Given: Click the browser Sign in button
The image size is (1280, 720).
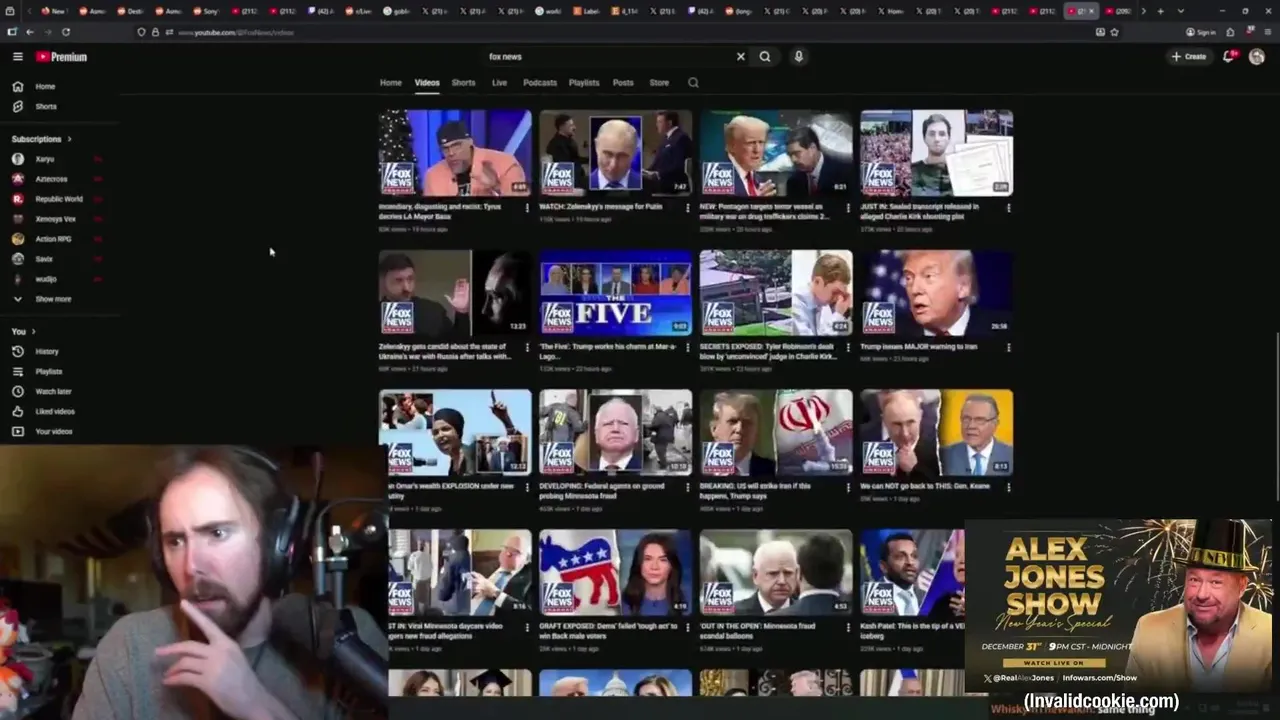Looking at the screenshot, I should 1201,32.
